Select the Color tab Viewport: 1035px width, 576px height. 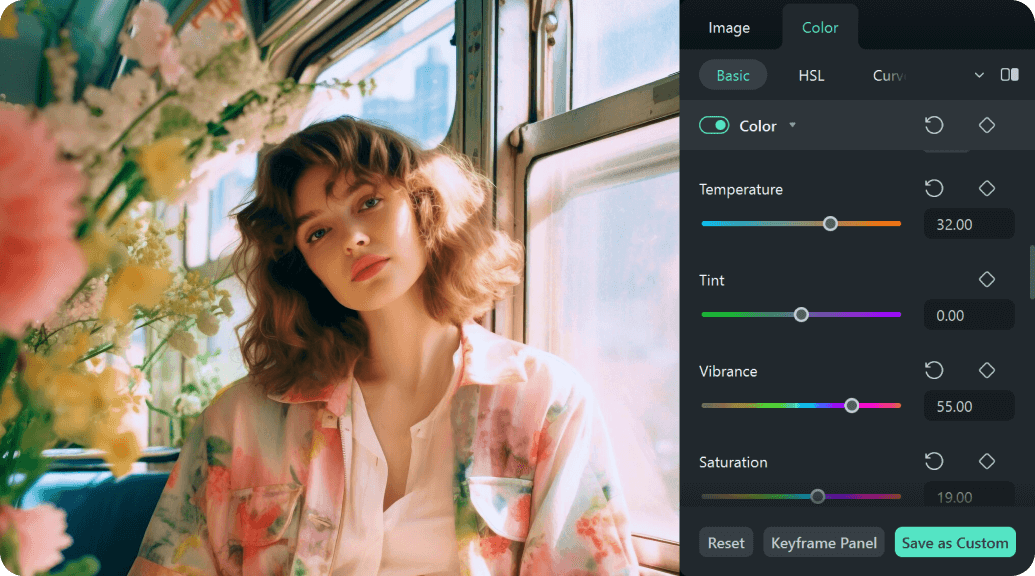(820, 28)
